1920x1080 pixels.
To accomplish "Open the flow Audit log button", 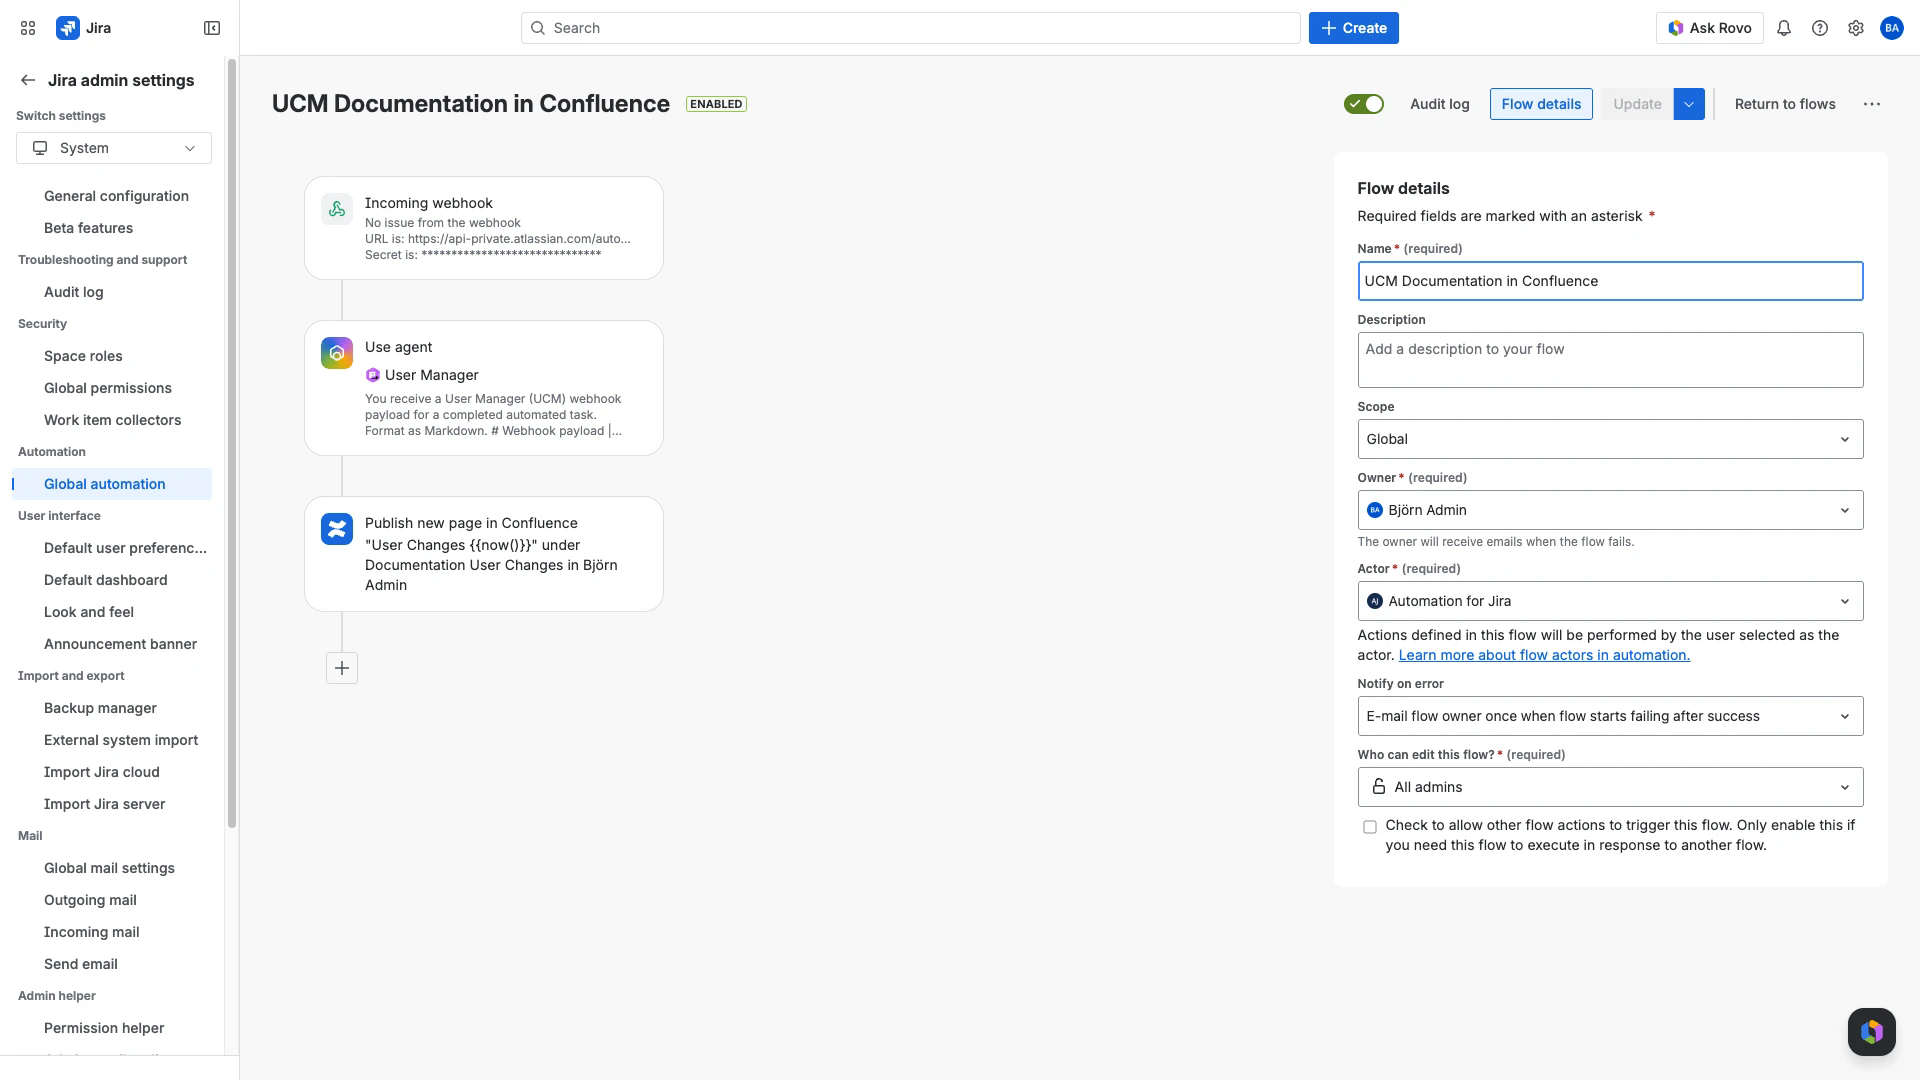I will [1439, 104].
